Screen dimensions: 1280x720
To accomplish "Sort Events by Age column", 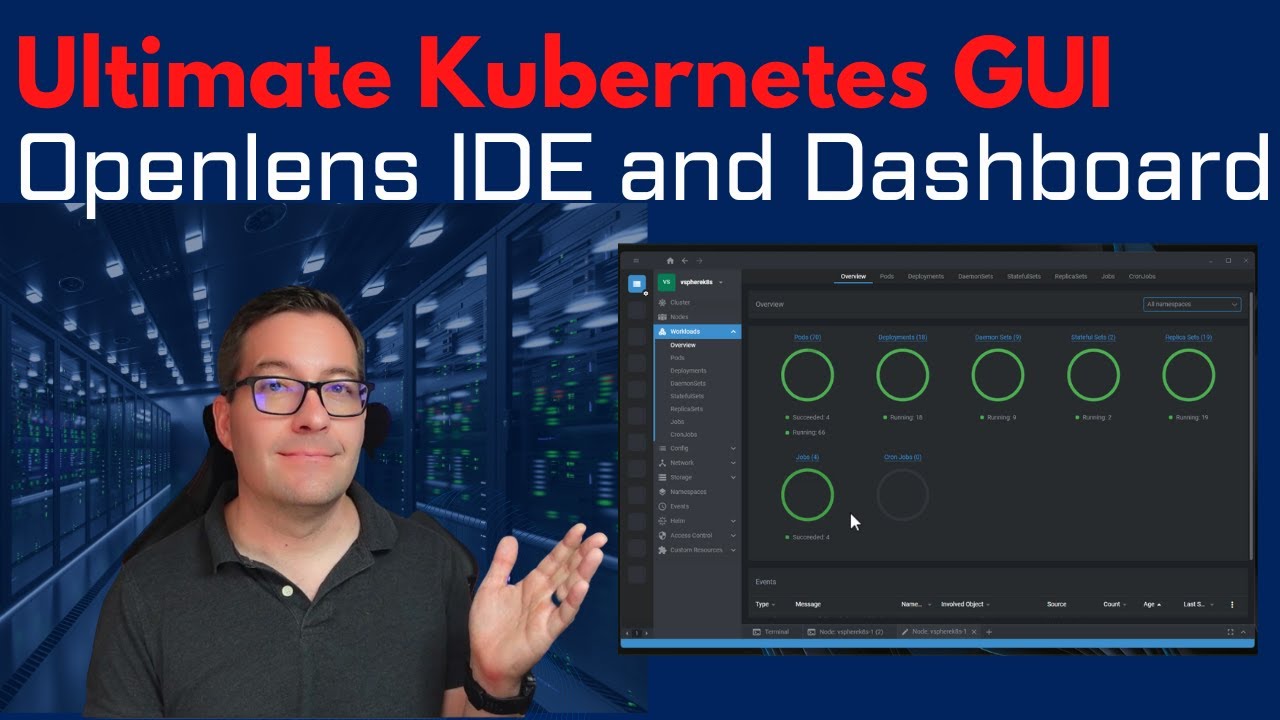I will 1151,604.
